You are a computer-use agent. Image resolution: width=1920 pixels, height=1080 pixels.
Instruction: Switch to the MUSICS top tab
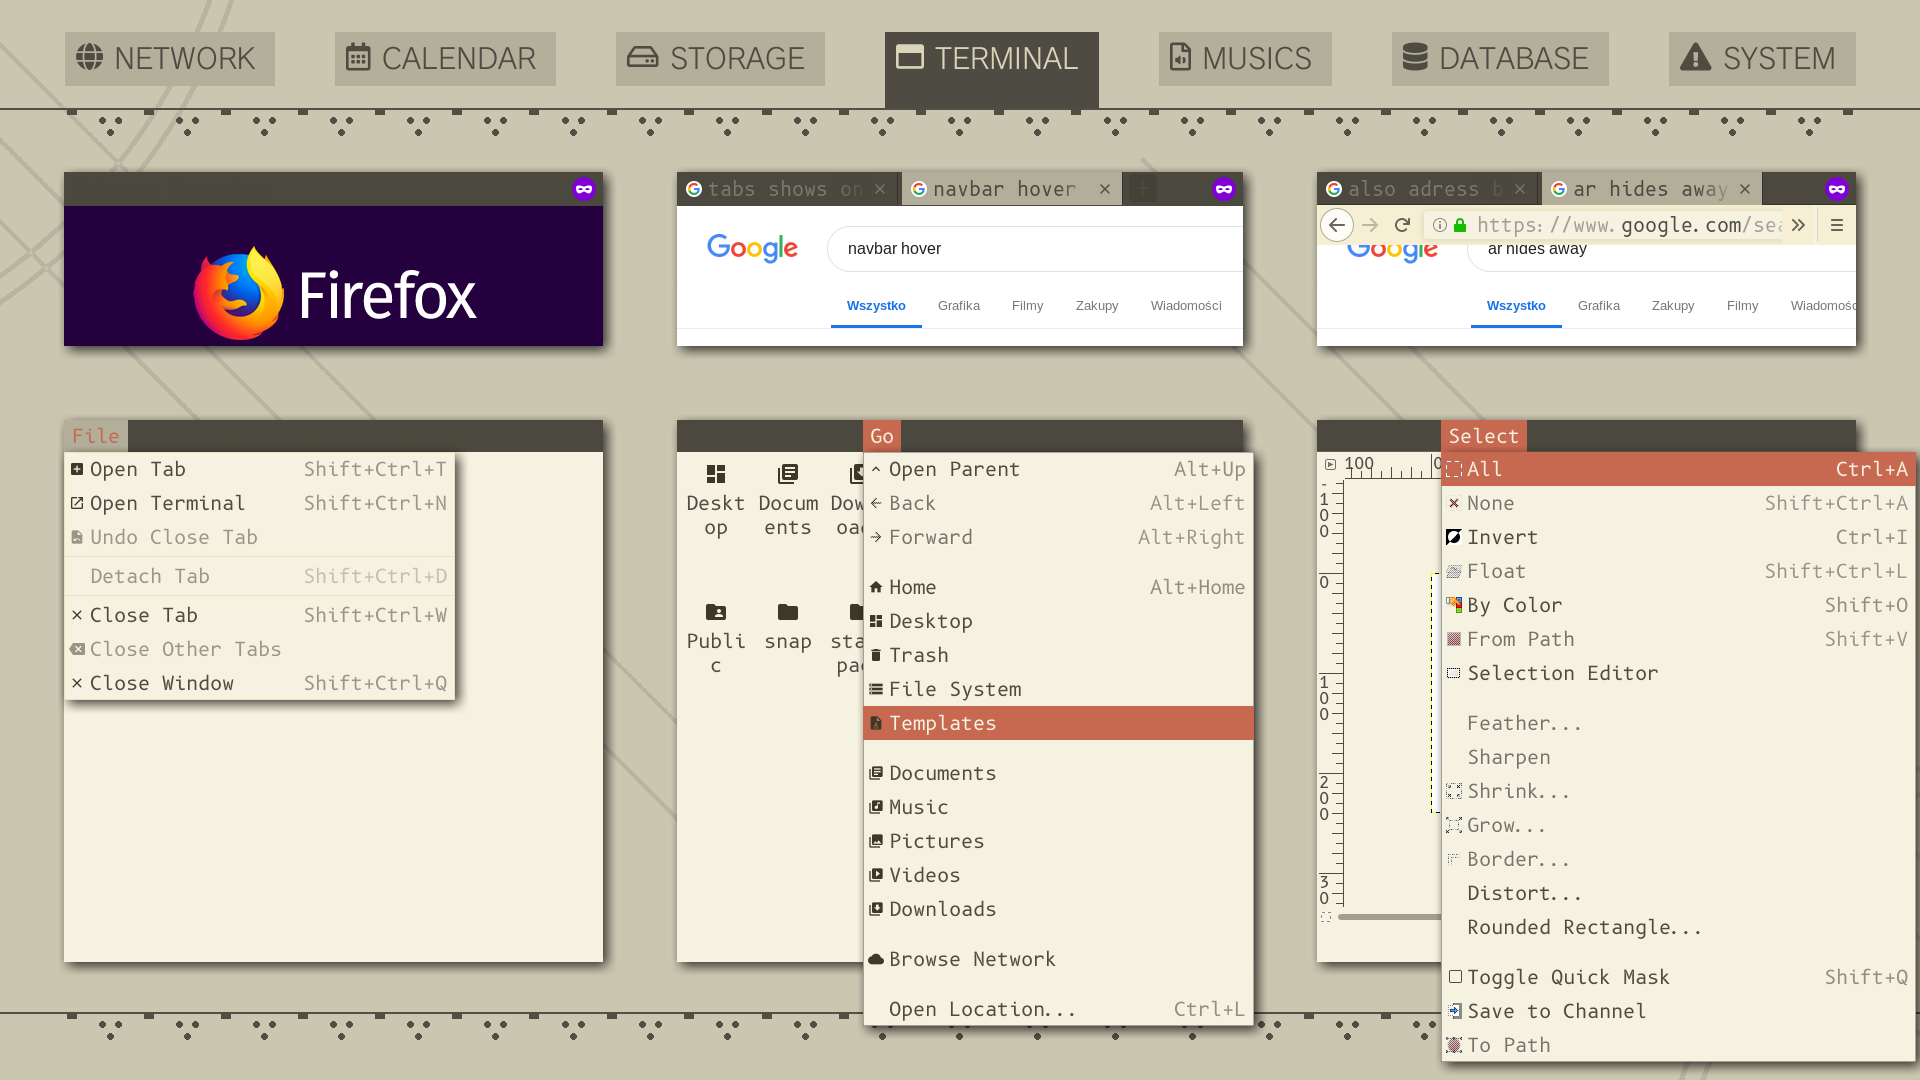[1244, 59]
